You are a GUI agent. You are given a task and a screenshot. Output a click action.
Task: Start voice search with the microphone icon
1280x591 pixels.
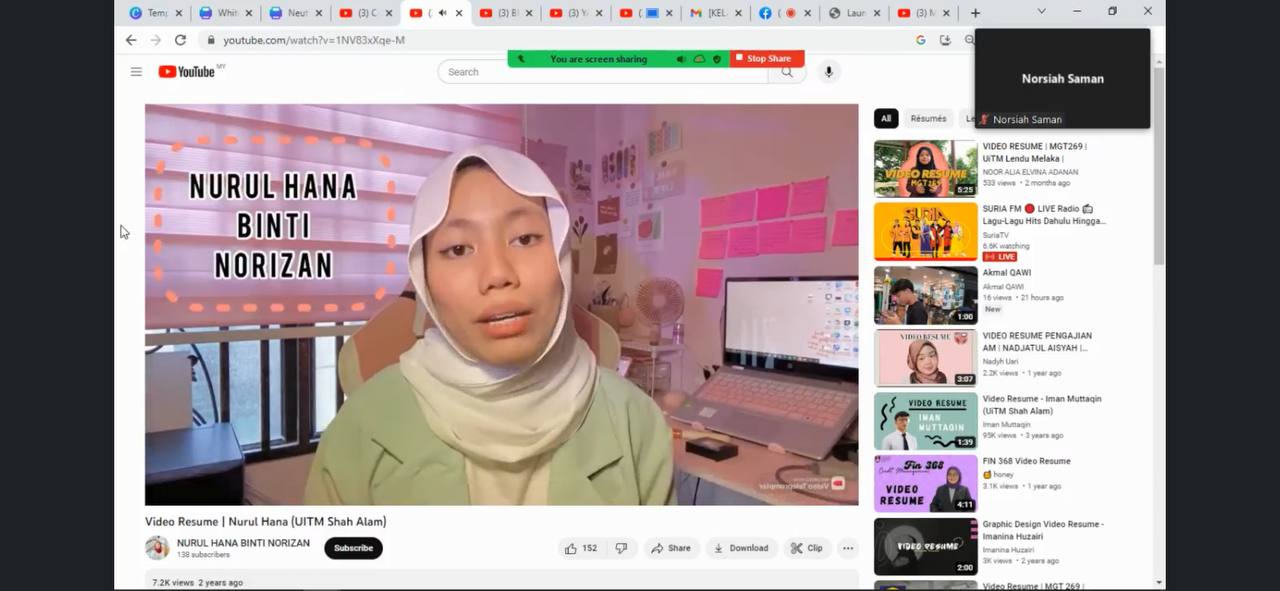[828, 72]
